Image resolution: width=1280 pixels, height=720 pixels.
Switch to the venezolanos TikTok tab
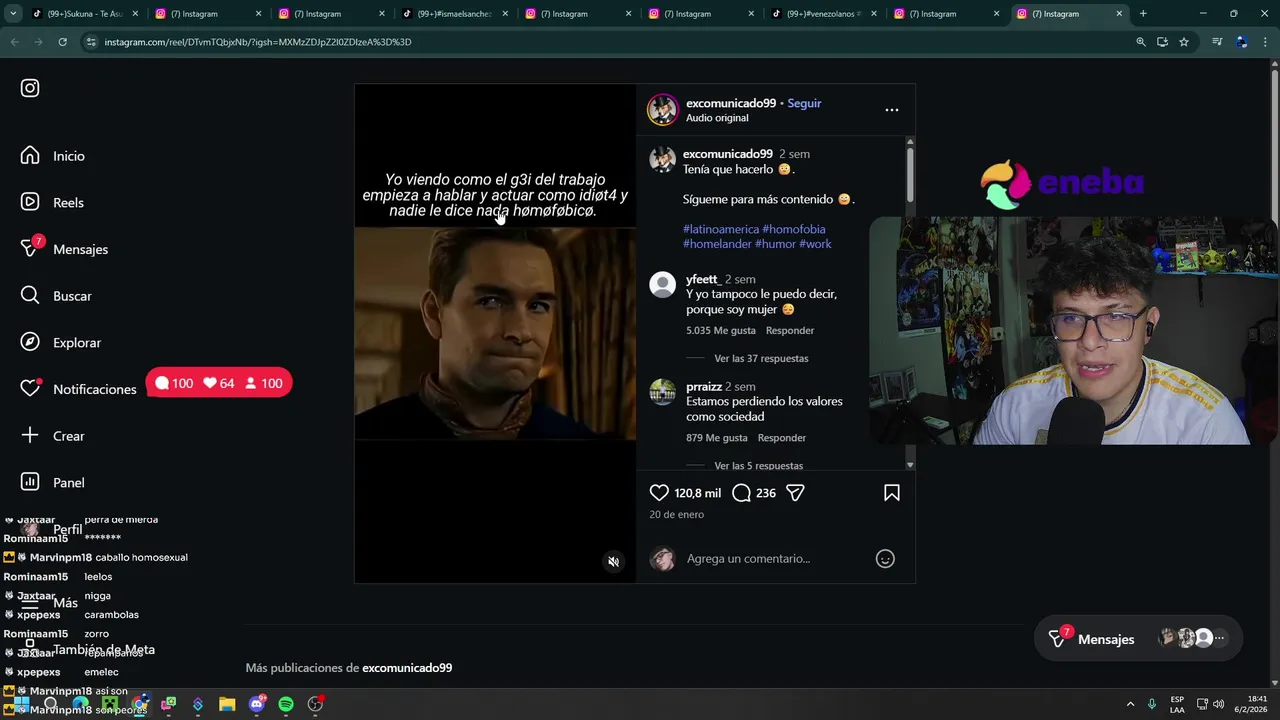824,14
